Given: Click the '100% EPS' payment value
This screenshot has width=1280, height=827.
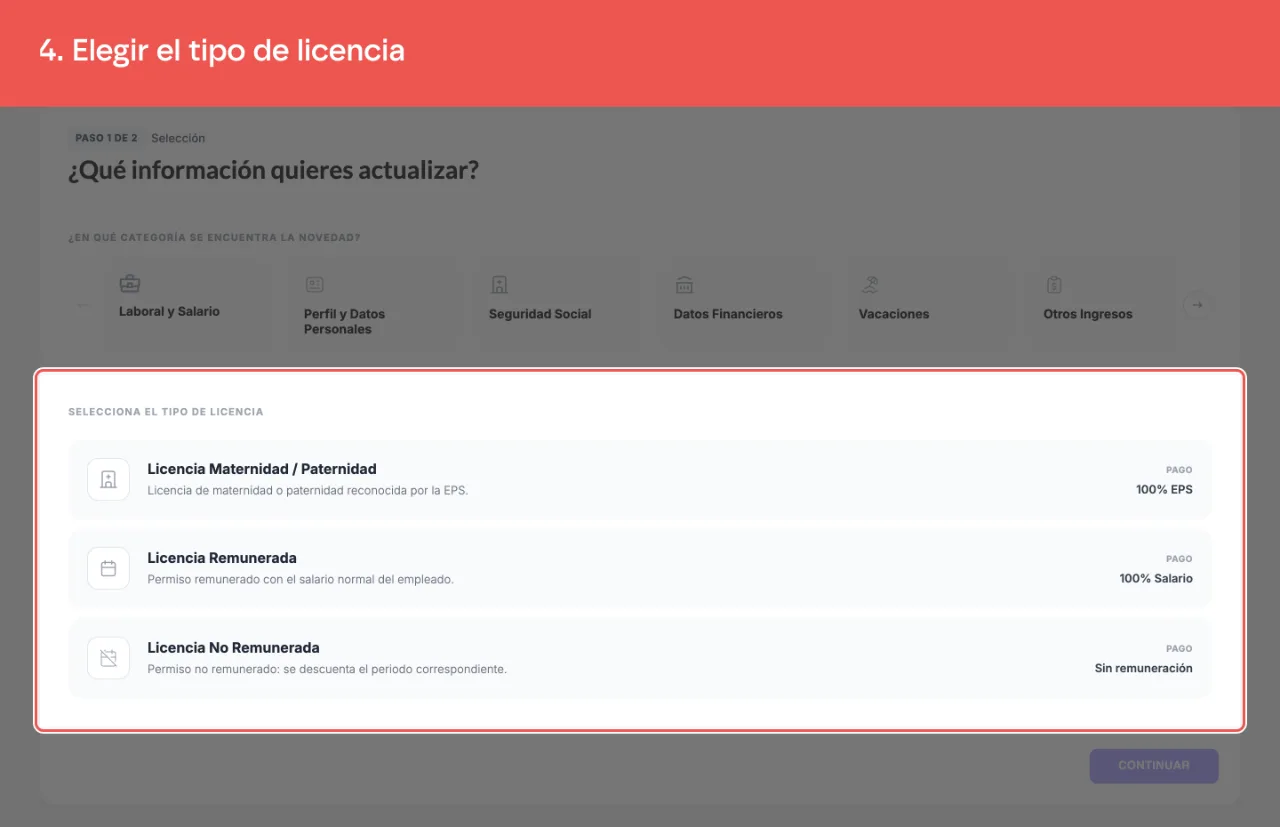Looking at the screenshot, I should point(1164,490).
